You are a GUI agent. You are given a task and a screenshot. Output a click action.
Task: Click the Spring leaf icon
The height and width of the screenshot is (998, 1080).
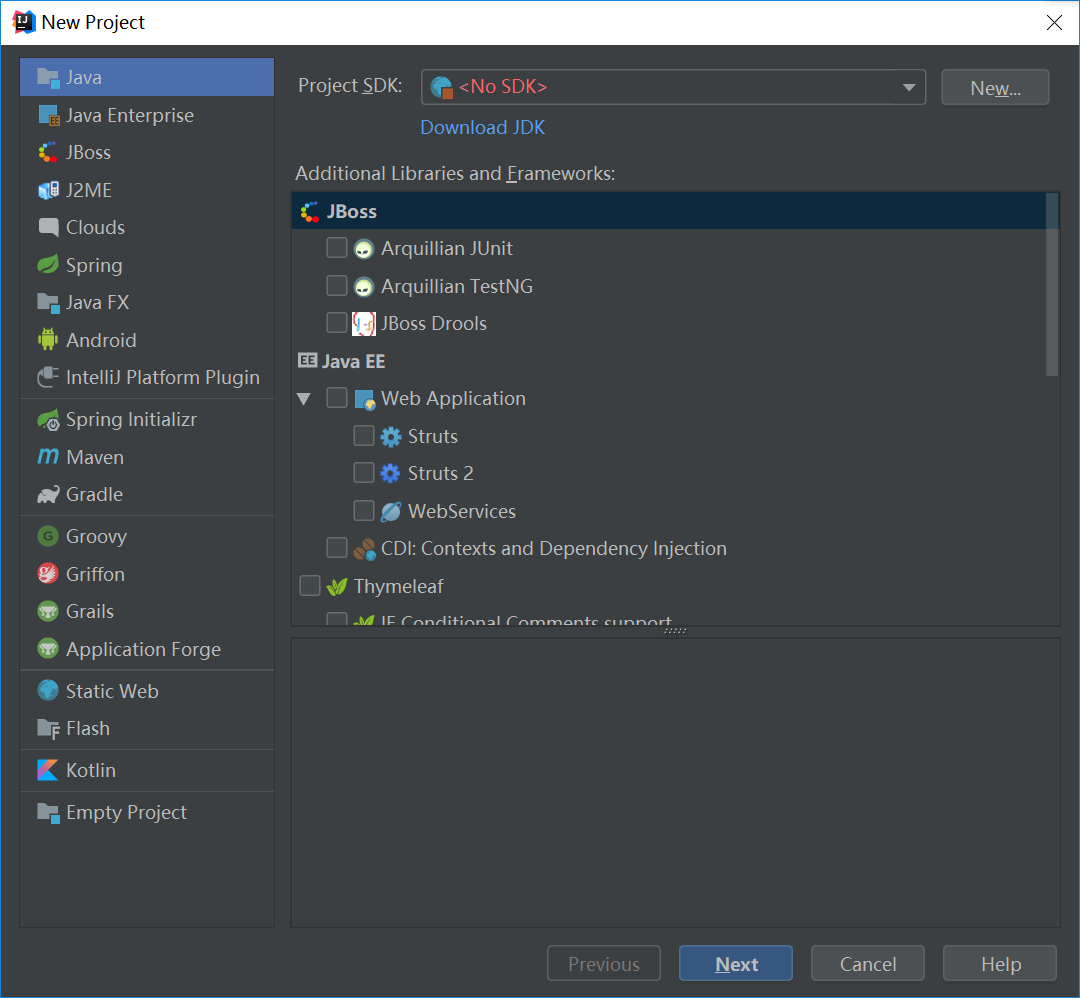click(x=48, y=264)
